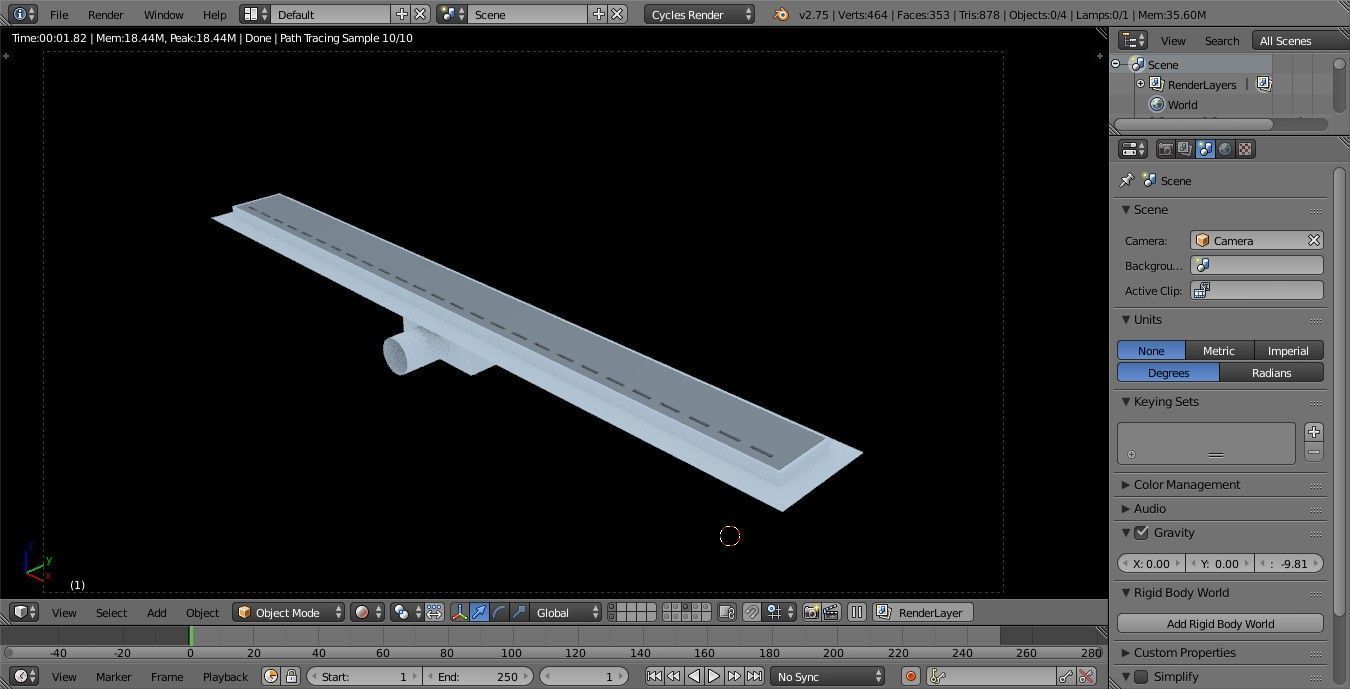Select None unit system
The image size is (1350, 689).
(x=1151, y=351)
